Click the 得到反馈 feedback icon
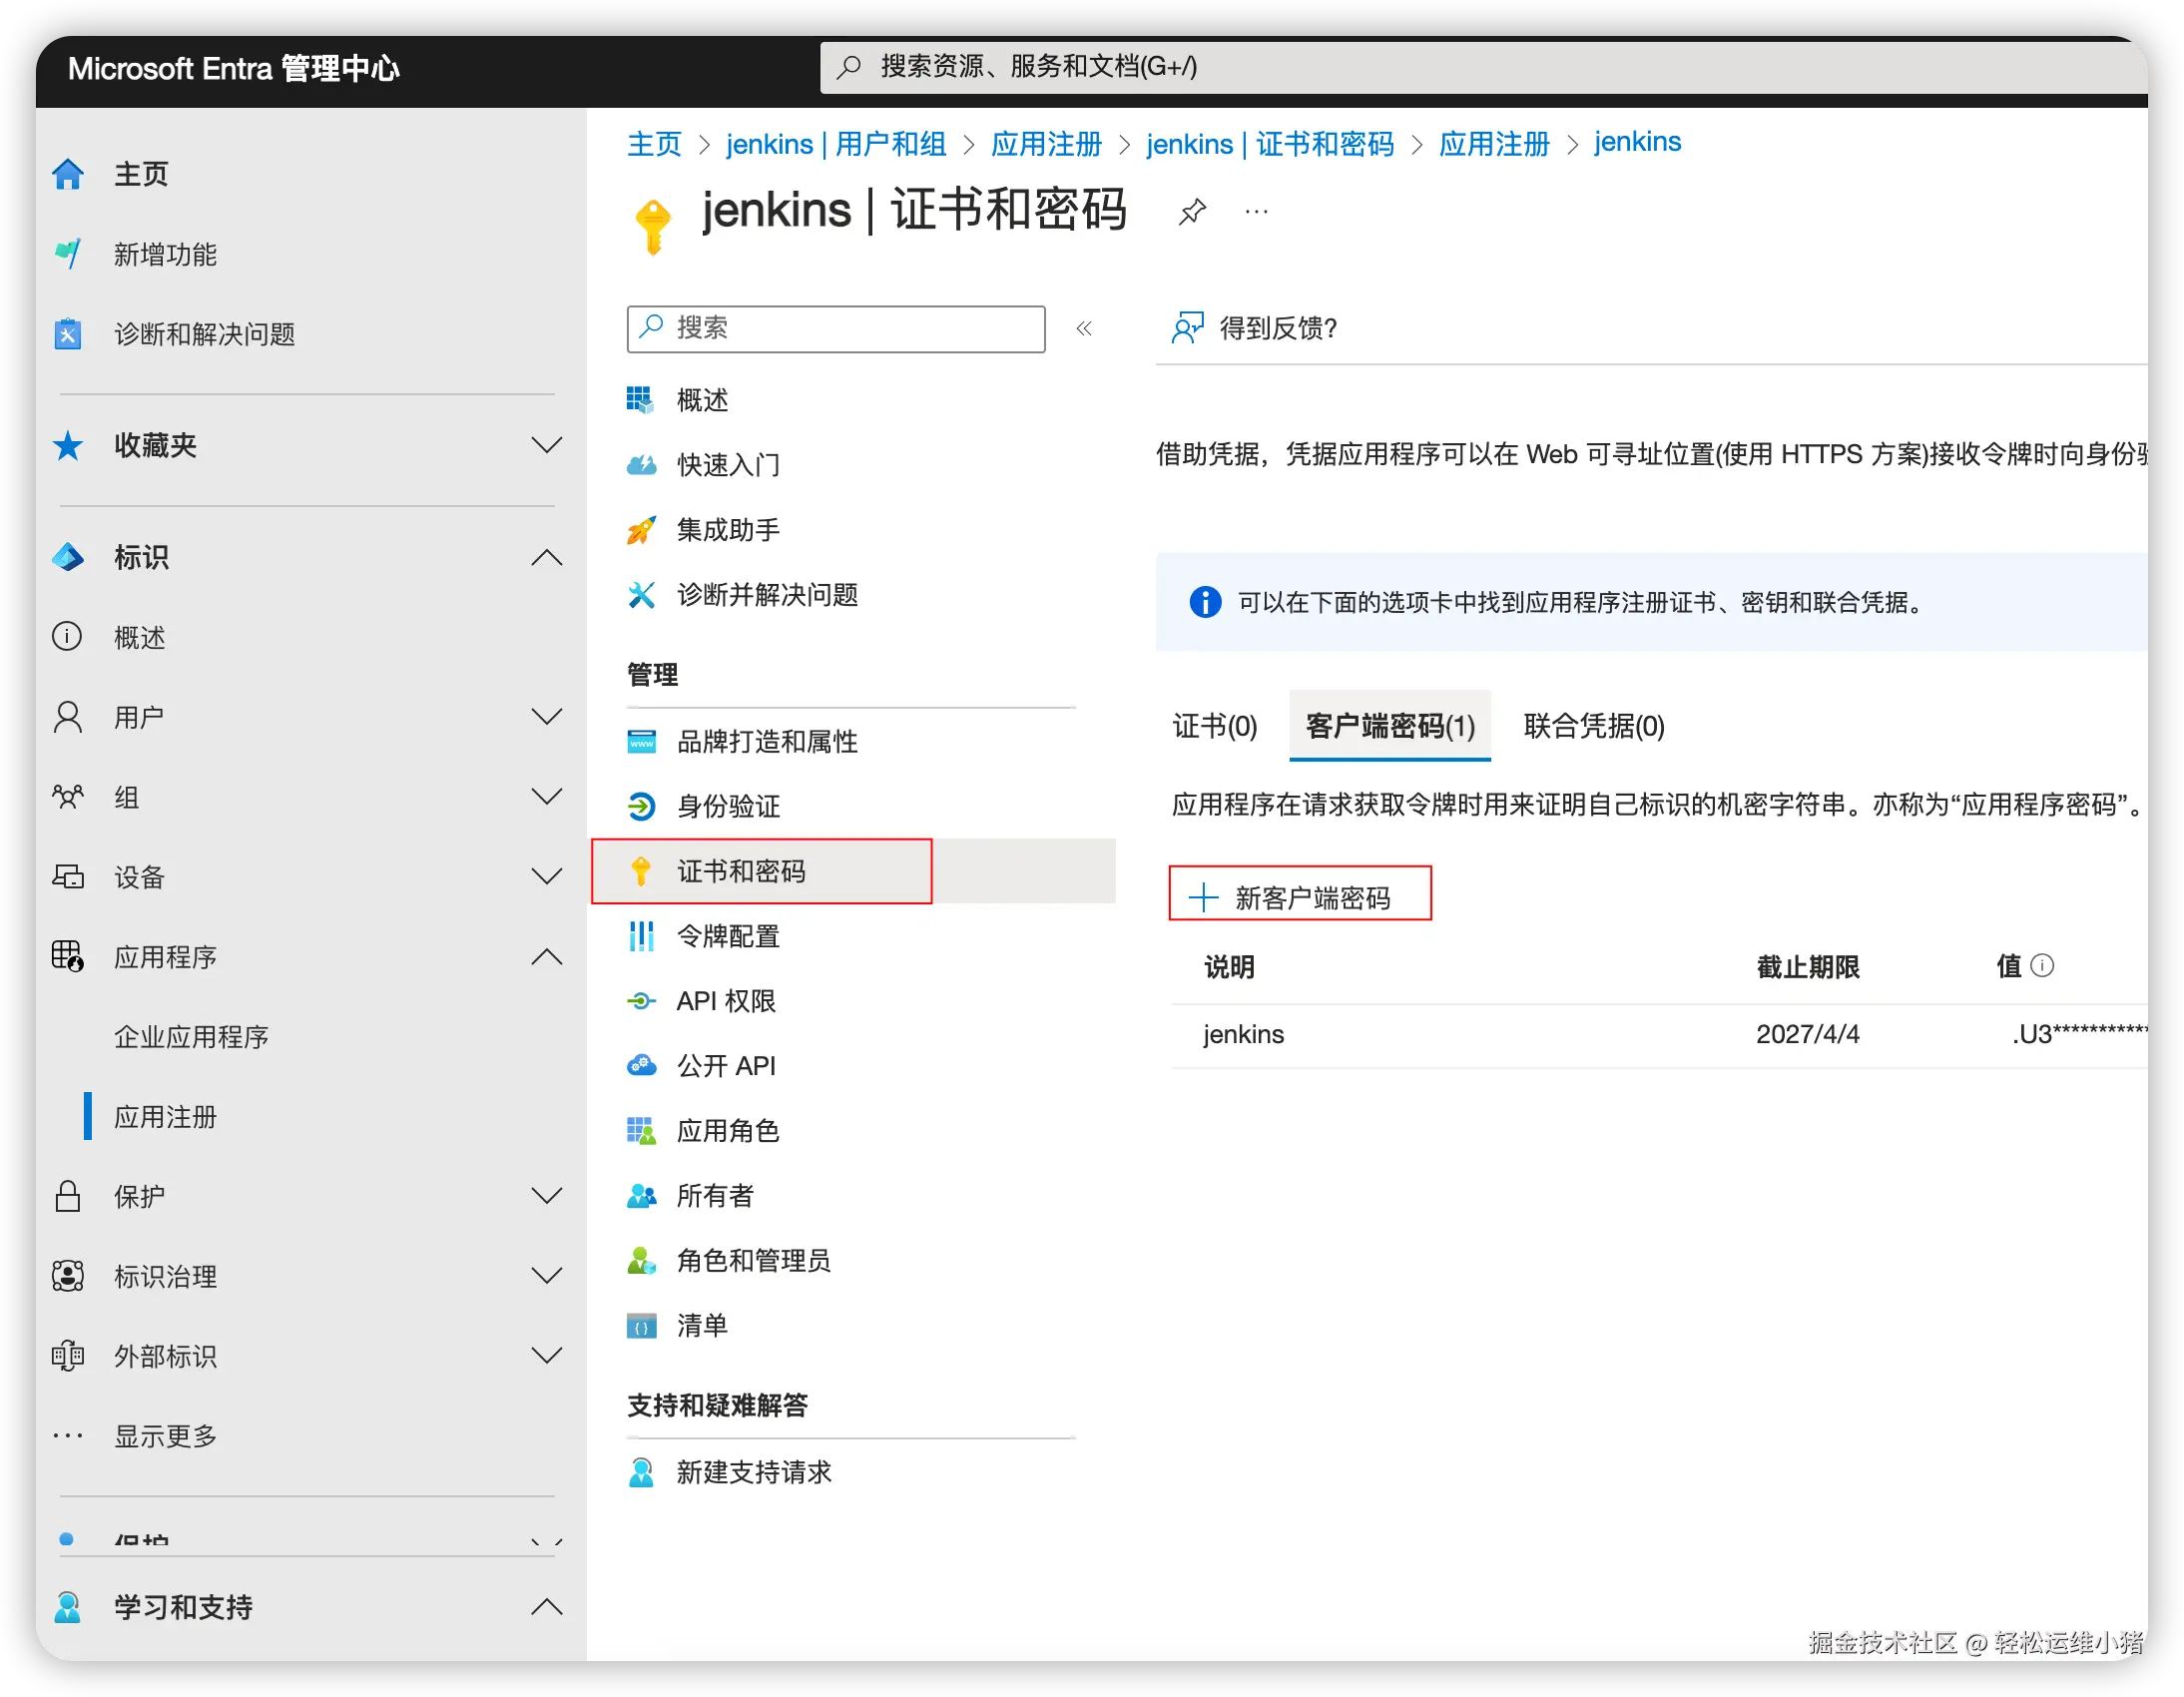2184x1697 pixels. pos(1187,328)
